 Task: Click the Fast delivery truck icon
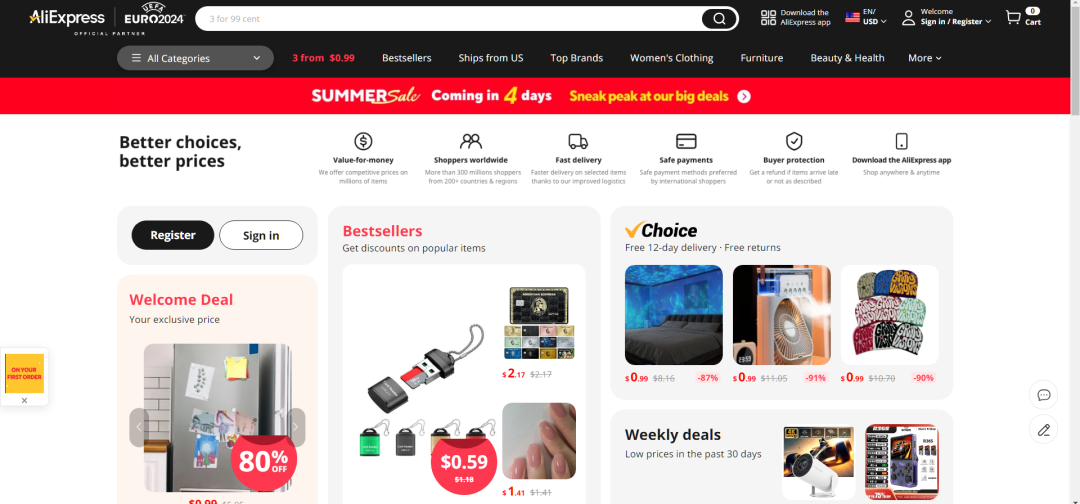coord(579,141)
